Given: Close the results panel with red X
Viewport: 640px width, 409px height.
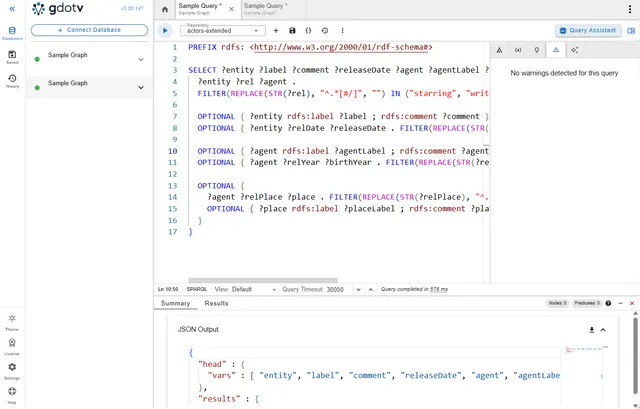Looking at the screenshot, I should (632, 303).
